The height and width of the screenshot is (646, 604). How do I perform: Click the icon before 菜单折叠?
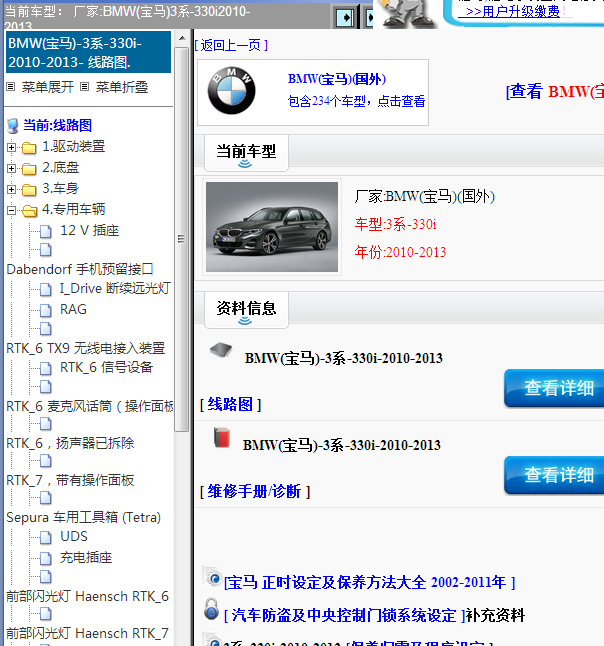[84, 87]
